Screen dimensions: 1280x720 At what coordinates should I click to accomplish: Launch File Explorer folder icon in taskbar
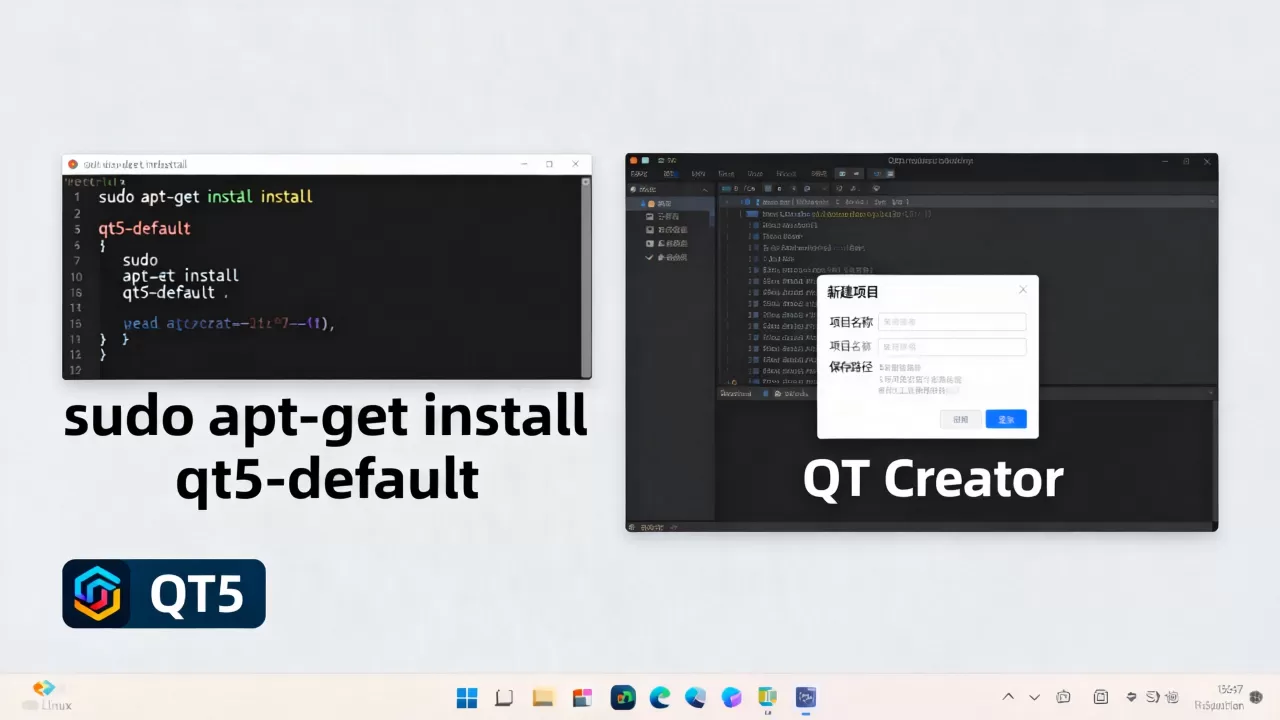point(543,697)
